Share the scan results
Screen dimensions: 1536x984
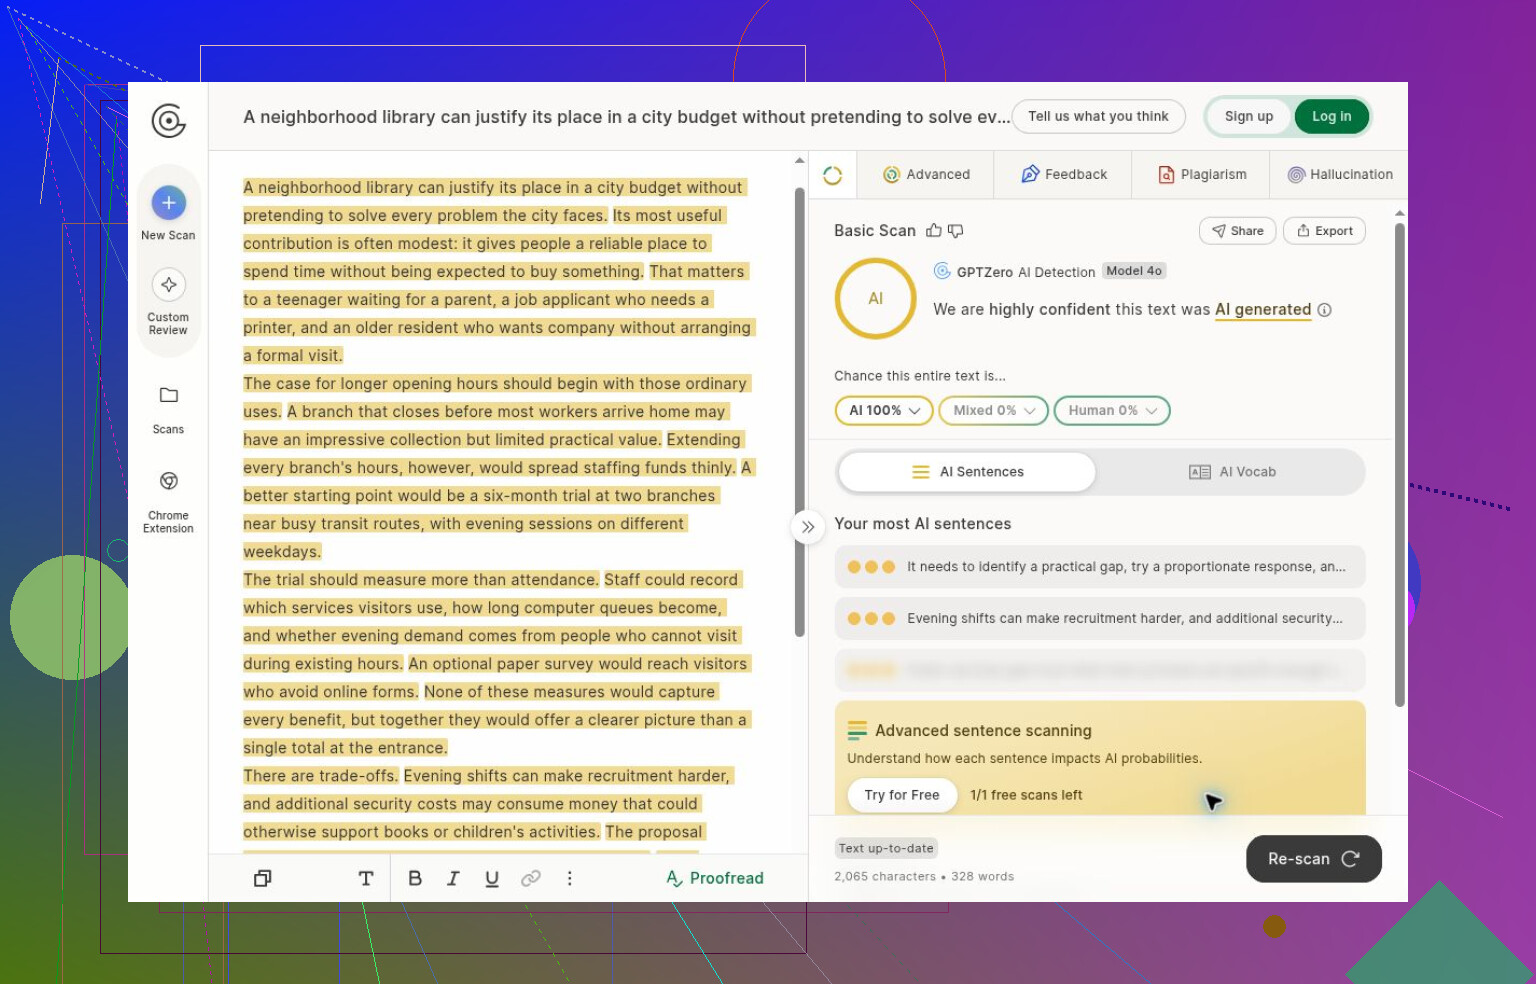click(1237, 231)
